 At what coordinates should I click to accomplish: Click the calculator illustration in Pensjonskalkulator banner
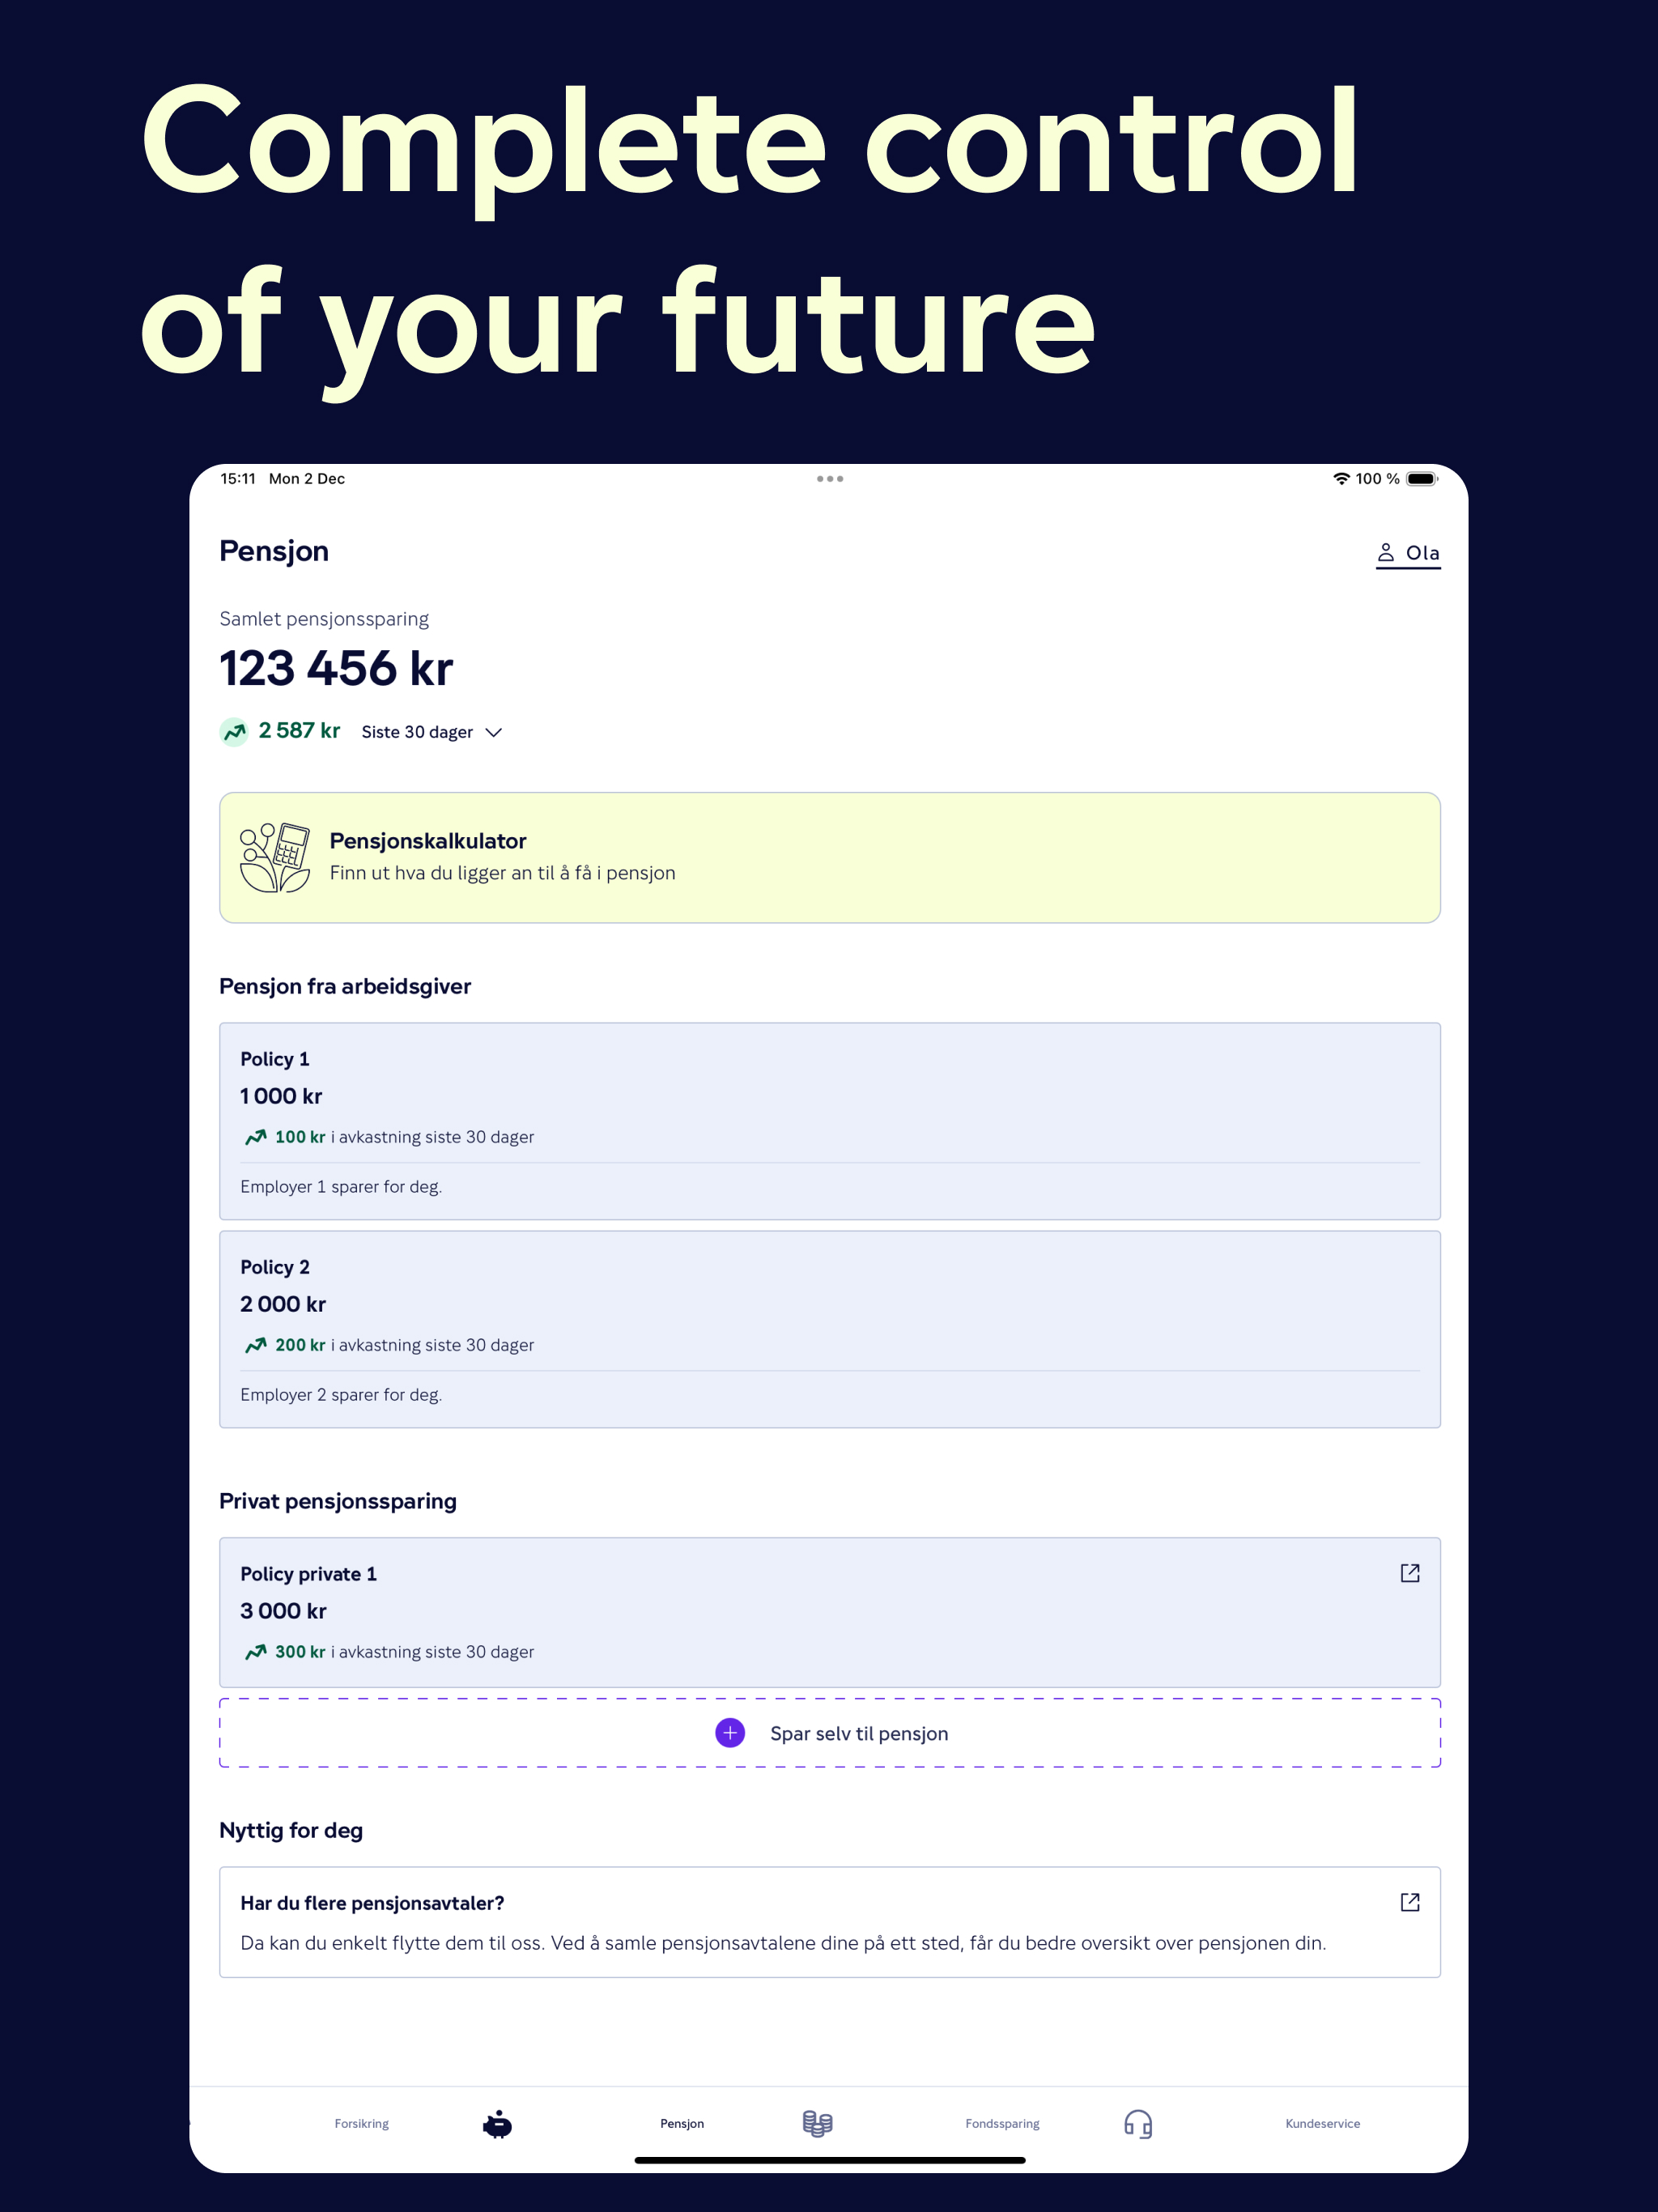(274, 858)
